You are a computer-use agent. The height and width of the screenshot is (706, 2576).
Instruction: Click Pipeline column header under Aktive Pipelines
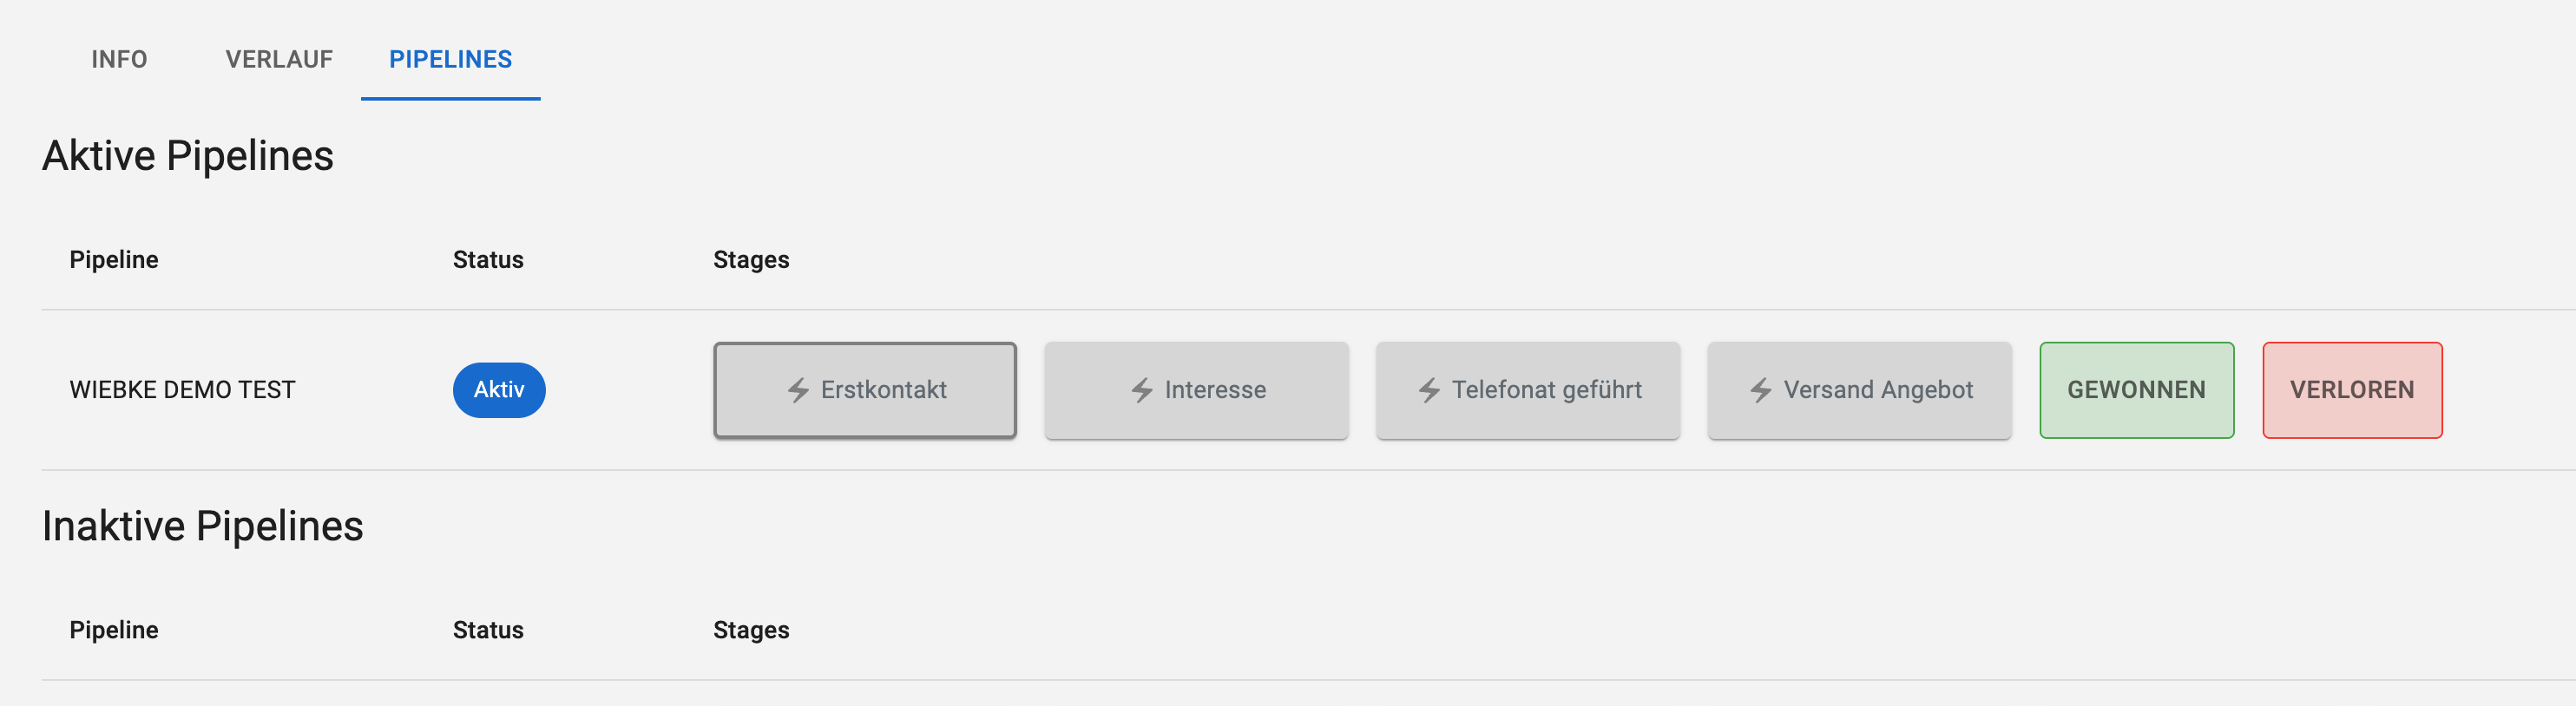(114, 260)
